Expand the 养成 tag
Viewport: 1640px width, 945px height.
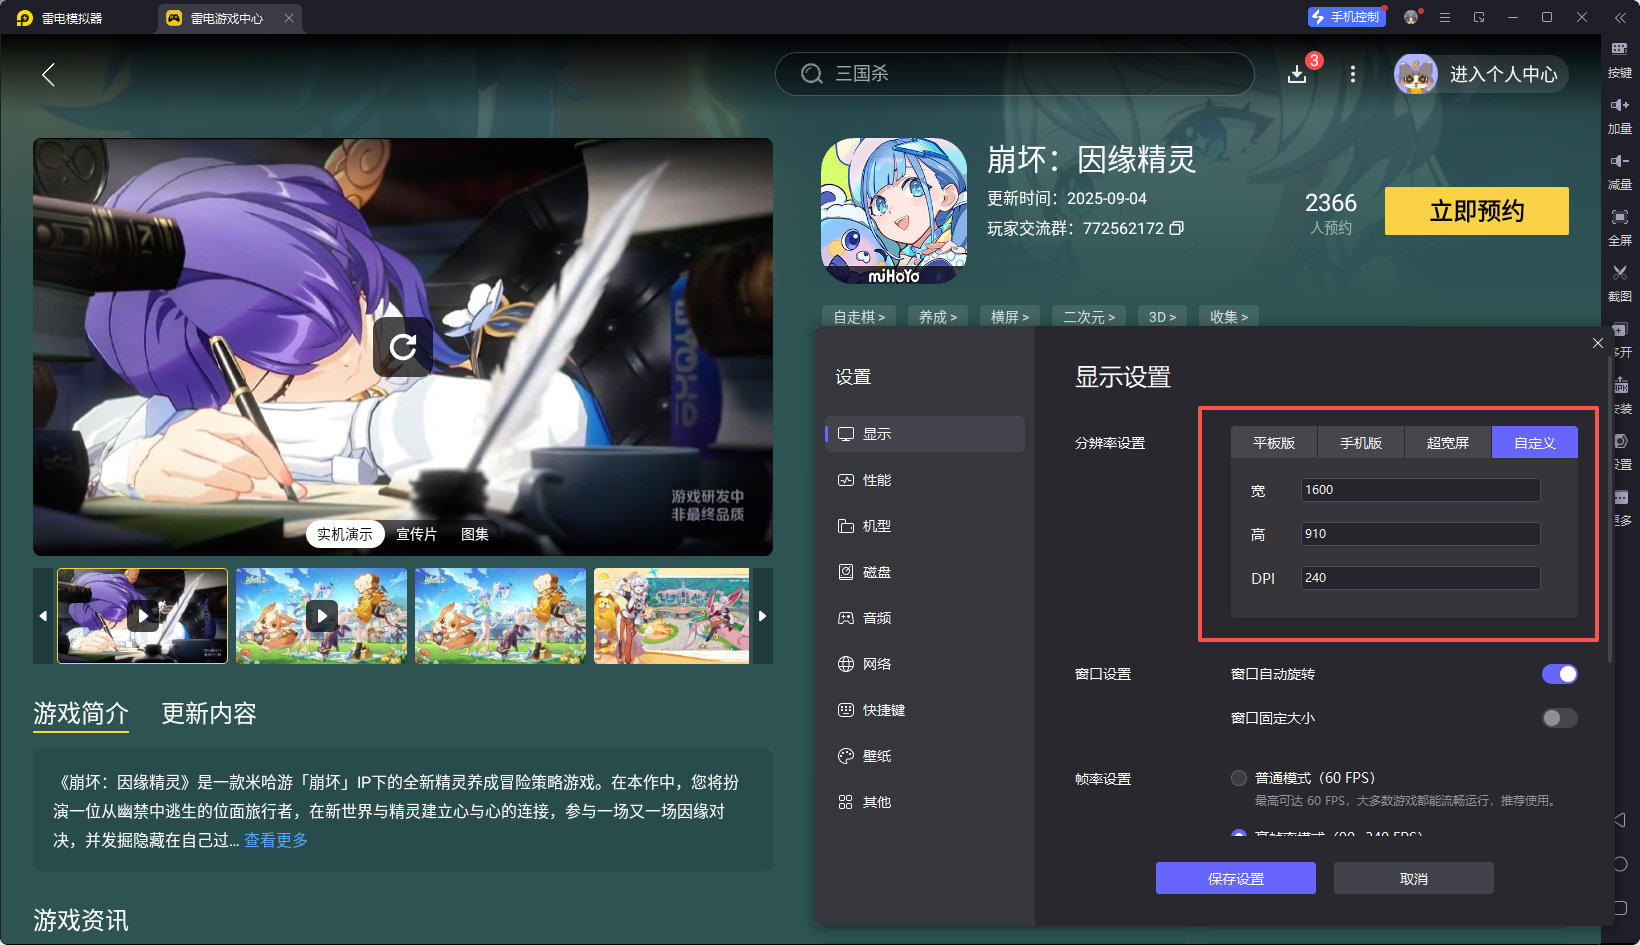(x=938, y=317)
